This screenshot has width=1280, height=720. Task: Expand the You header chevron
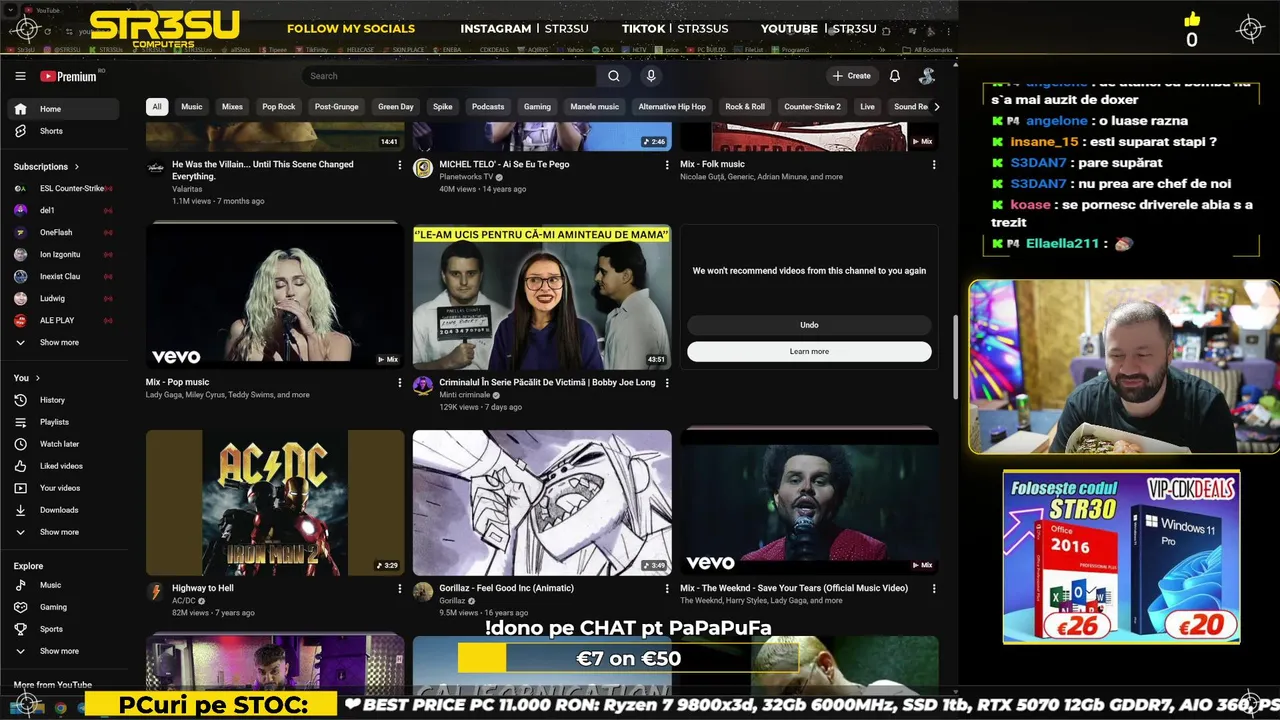38,378
